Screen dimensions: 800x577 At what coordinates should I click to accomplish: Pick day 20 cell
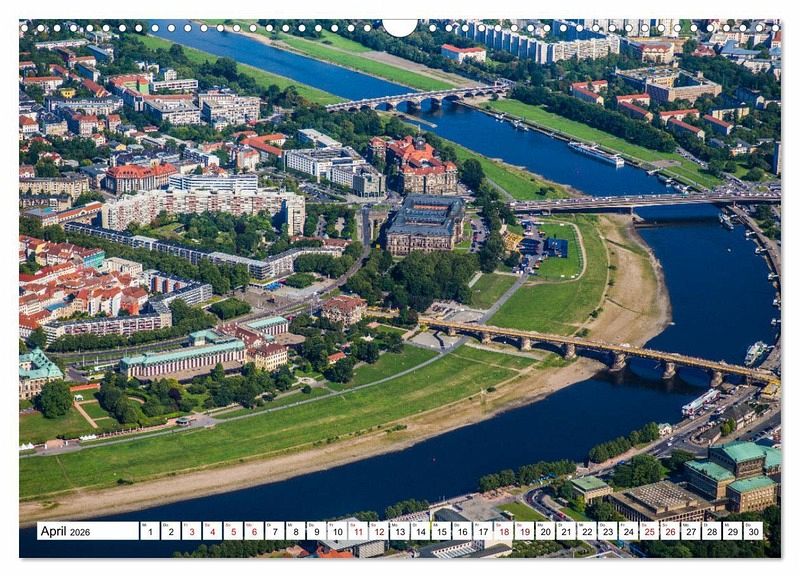(545, 531)
